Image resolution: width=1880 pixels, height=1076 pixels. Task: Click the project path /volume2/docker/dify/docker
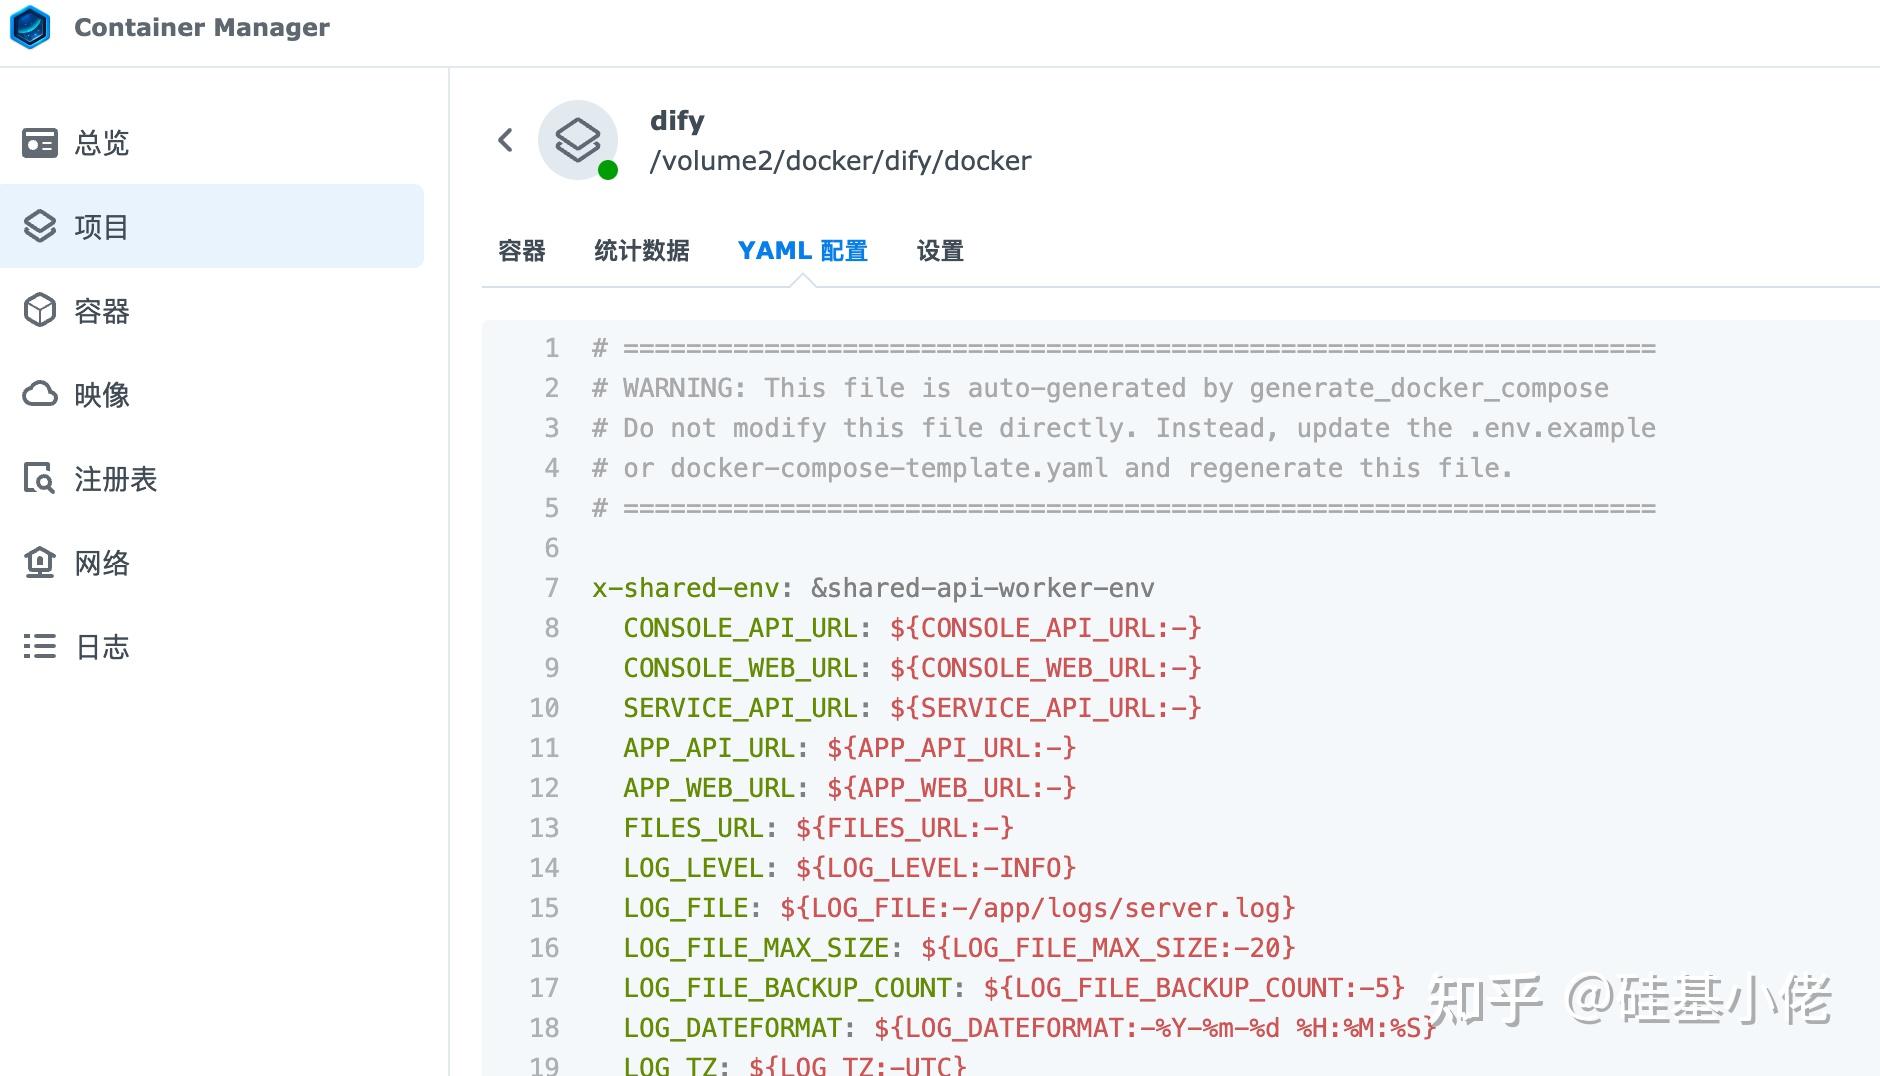click(840, 160)
